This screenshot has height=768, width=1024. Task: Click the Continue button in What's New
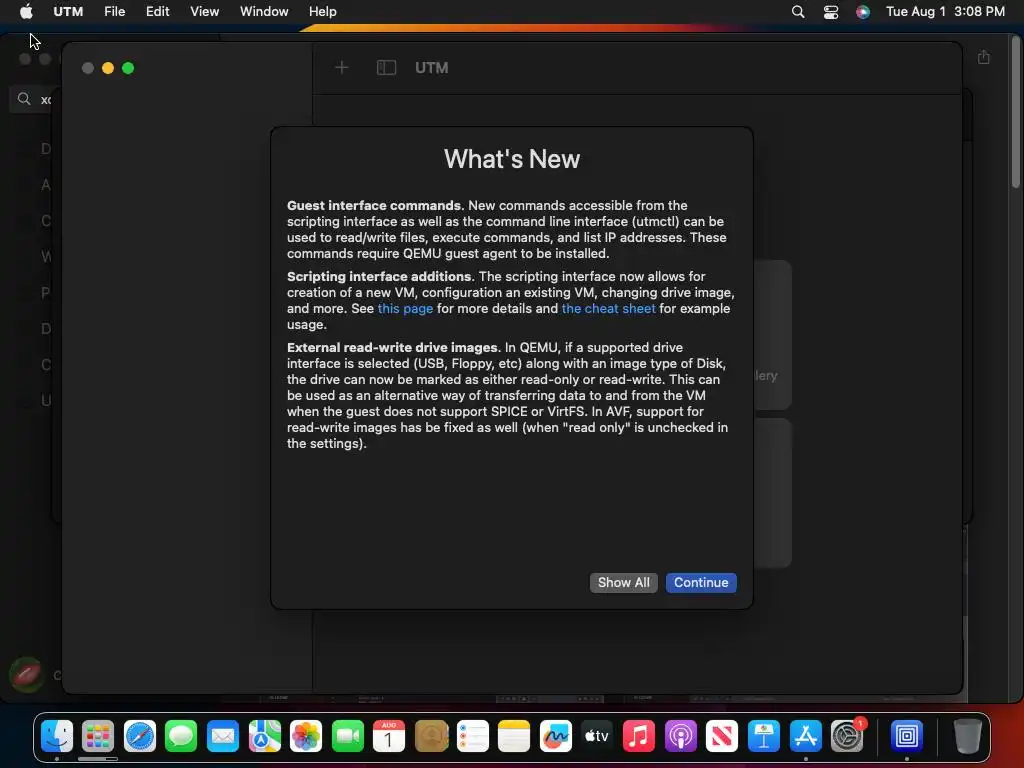(x=701, y=583)
